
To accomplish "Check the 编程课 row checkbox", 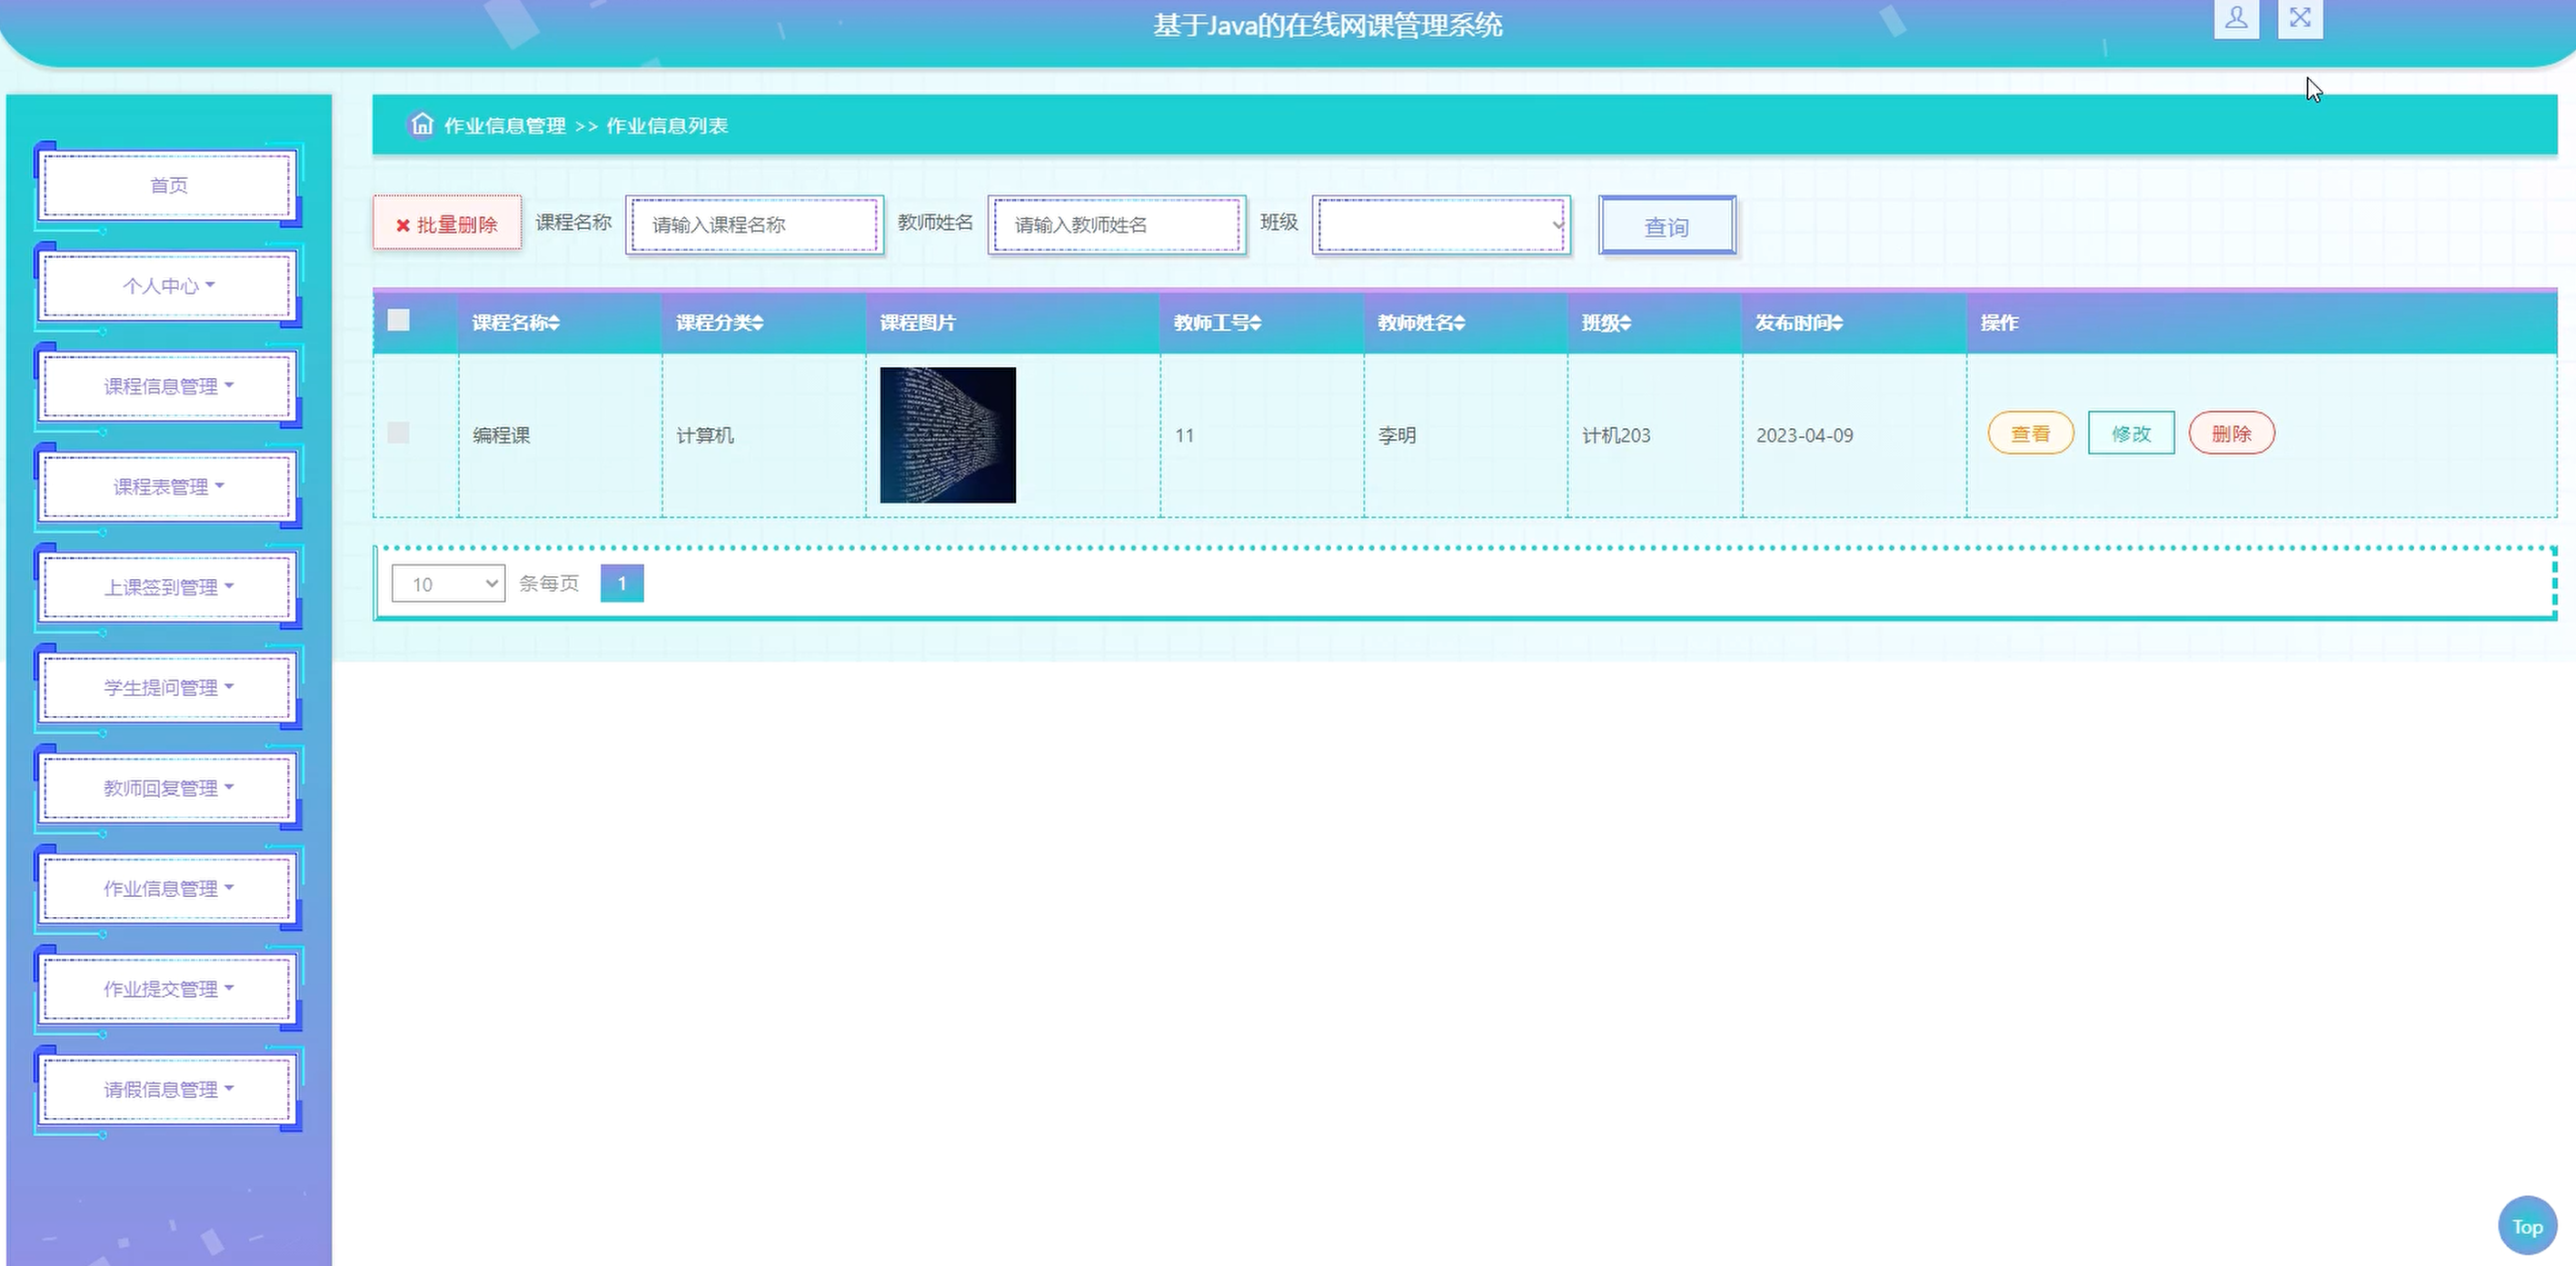I will pos(398,432).
